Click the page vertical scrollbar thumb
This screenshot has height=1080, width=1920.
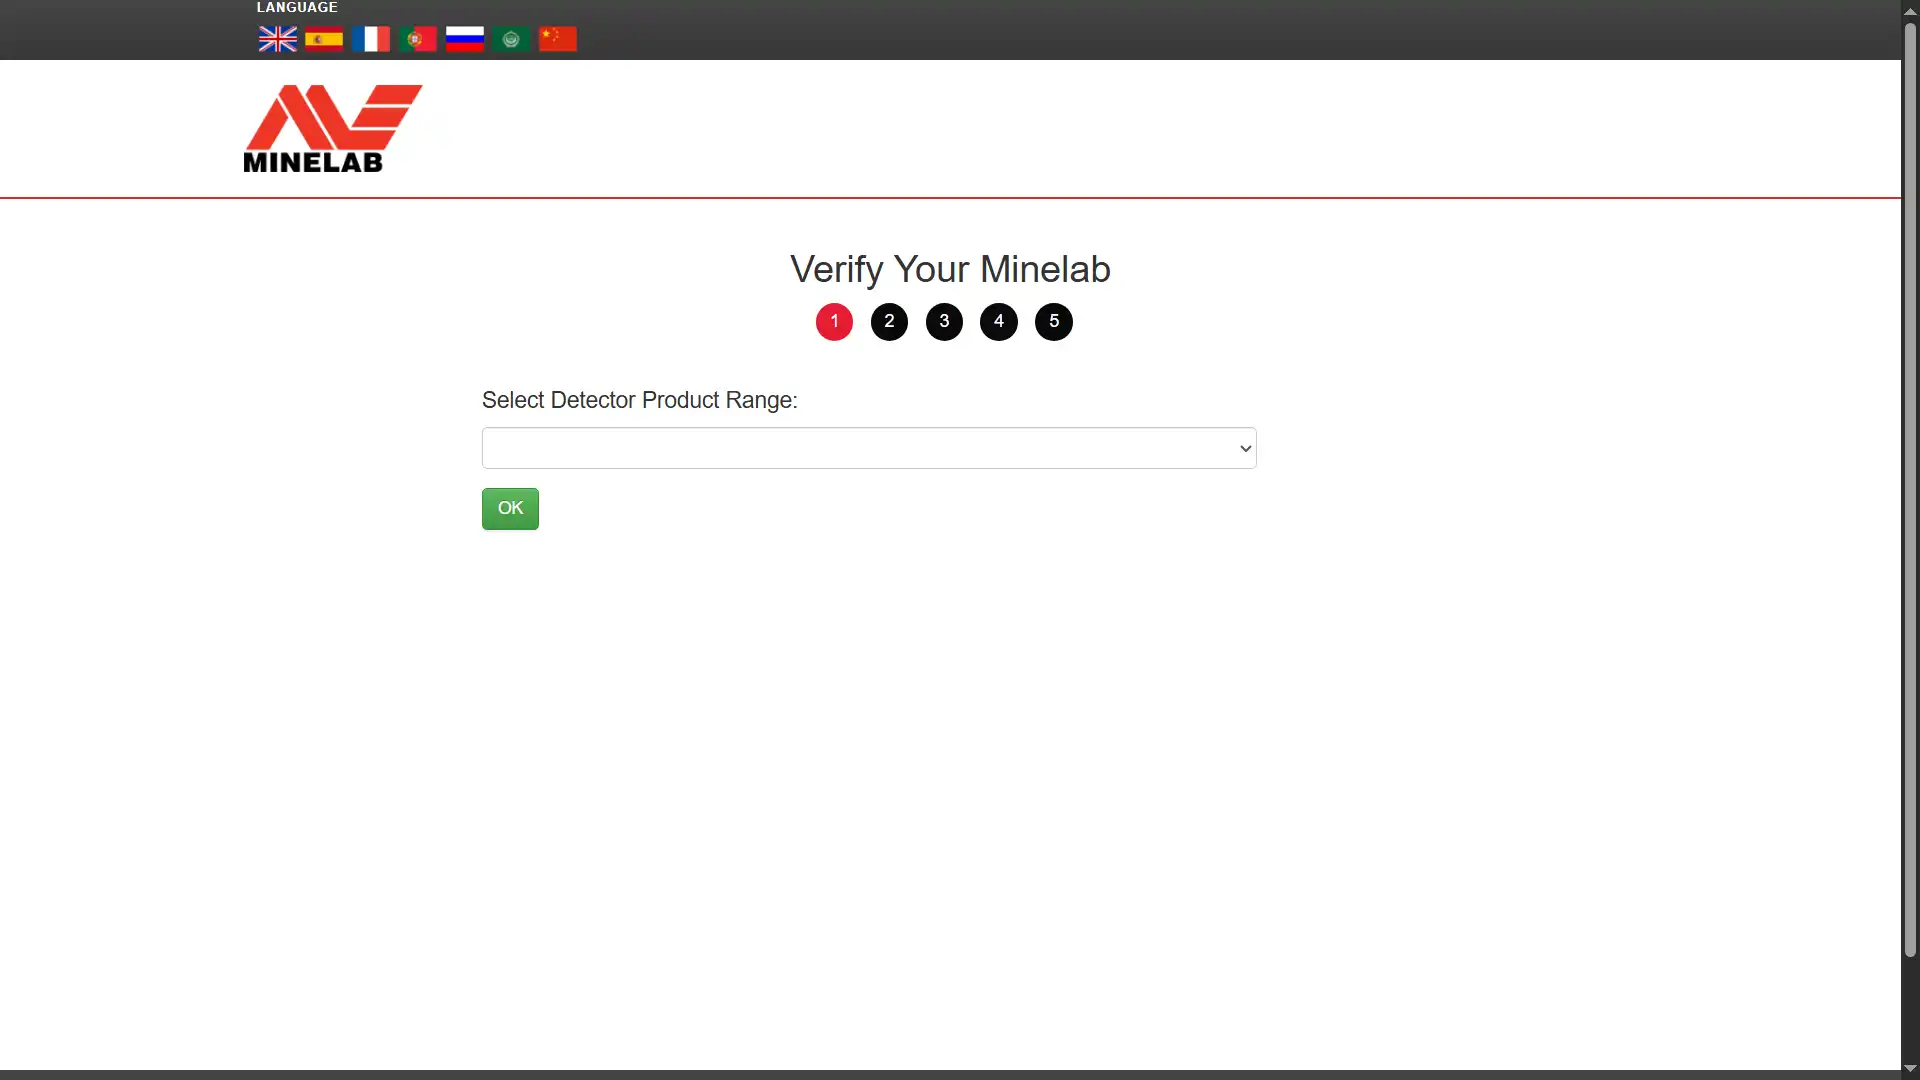tap(1910, 490)
